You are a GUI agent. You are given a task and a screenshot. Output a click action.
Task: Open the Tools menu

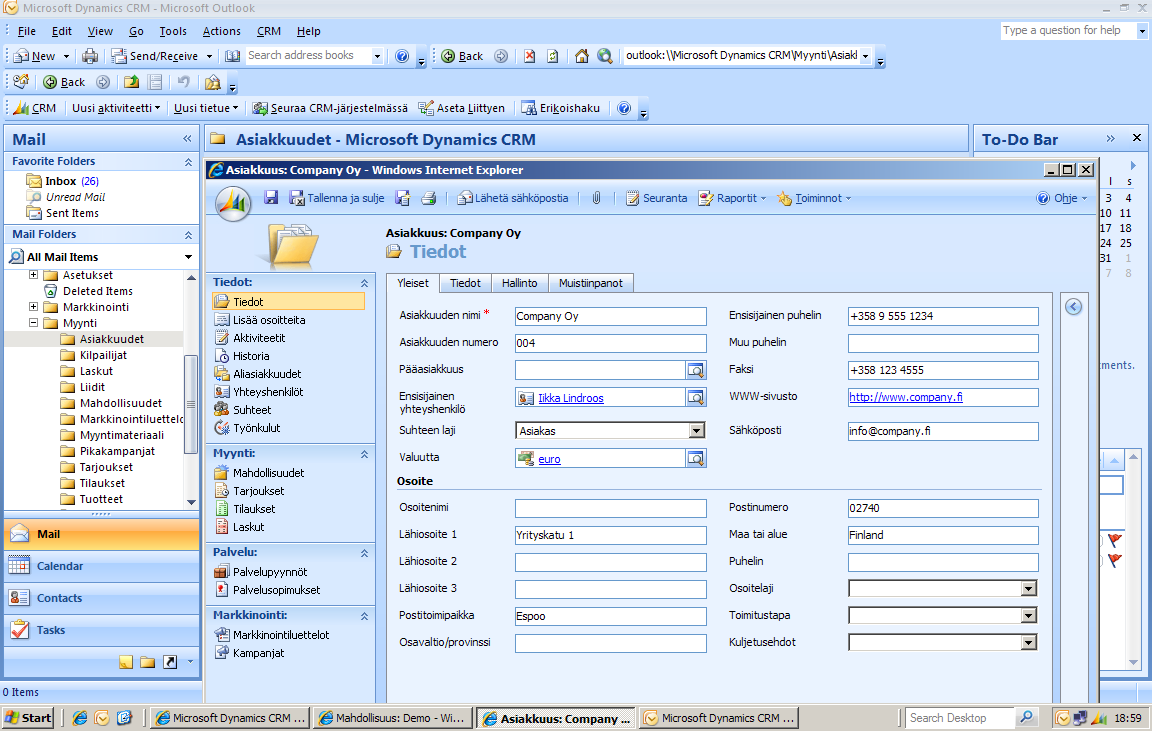[x=173, y=31]
